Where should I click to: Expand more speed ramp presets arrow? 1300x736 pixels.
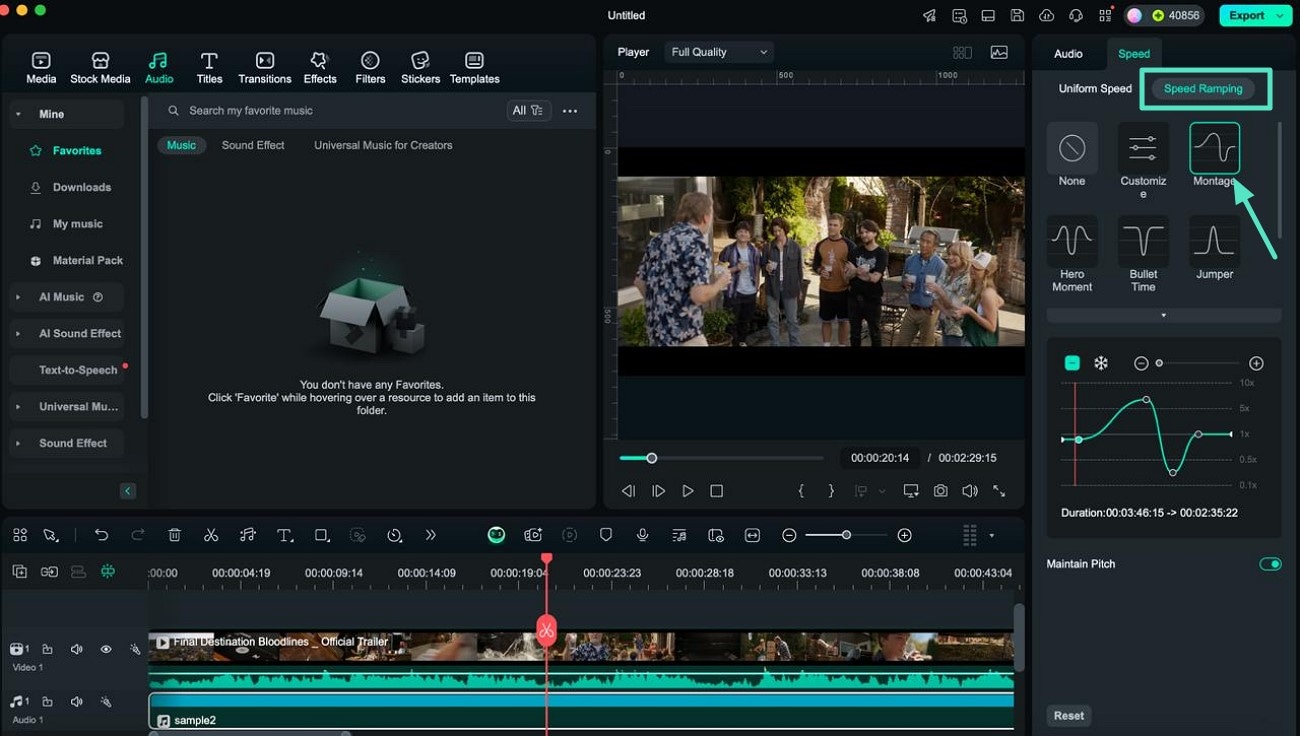click(1163, 315)
